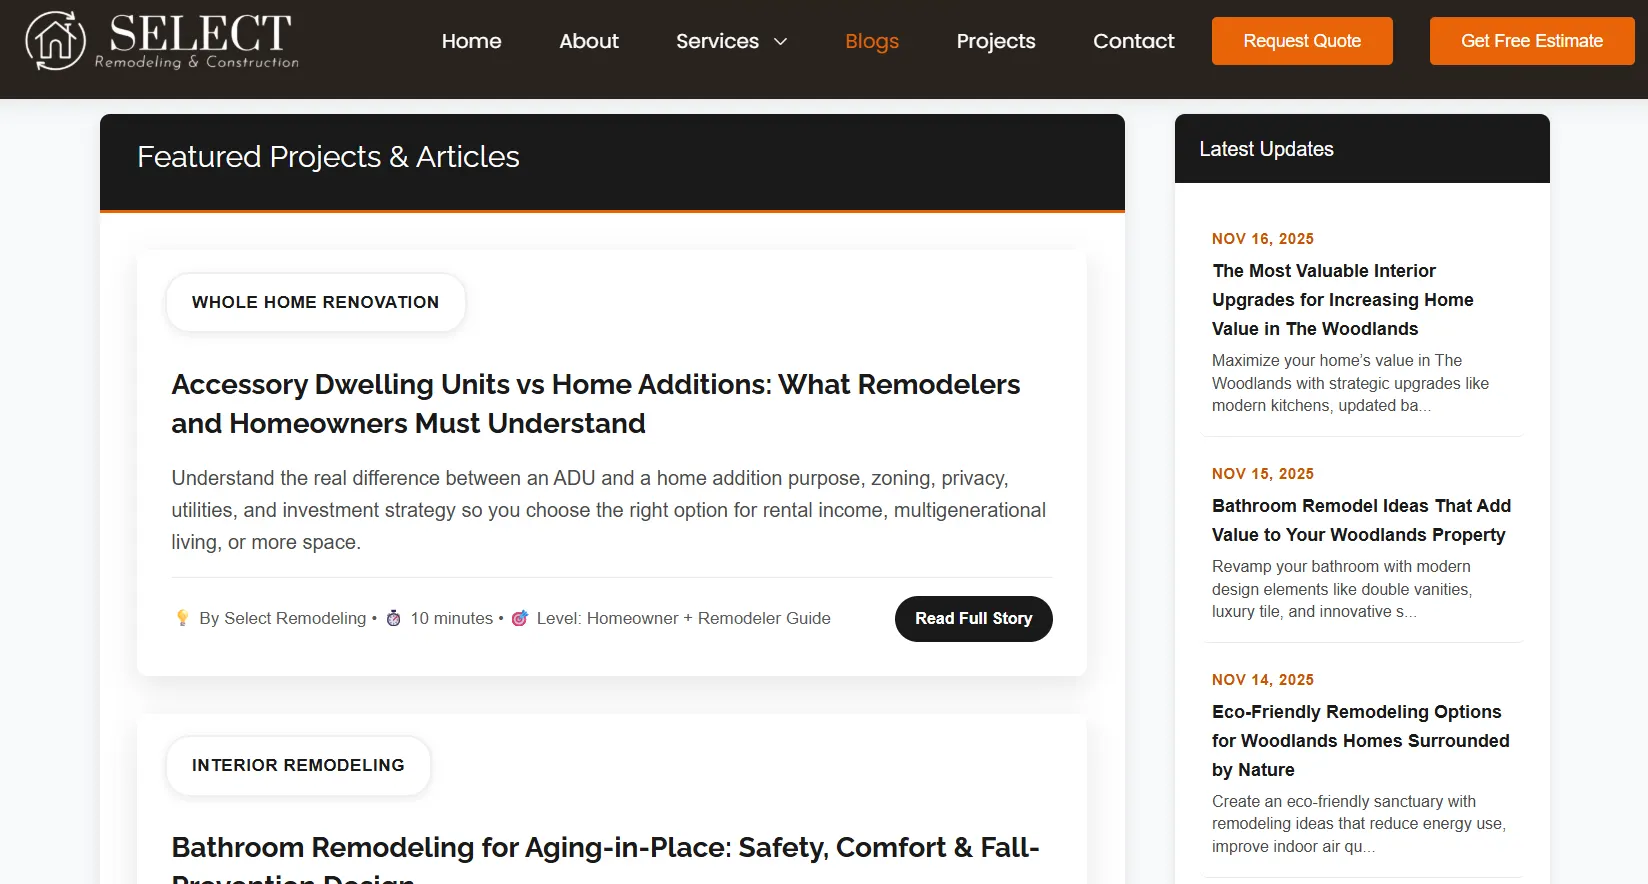The image size is (1648, 884).
Task: Select the Interior Remodeling category tag
Action: click(298, 765)
